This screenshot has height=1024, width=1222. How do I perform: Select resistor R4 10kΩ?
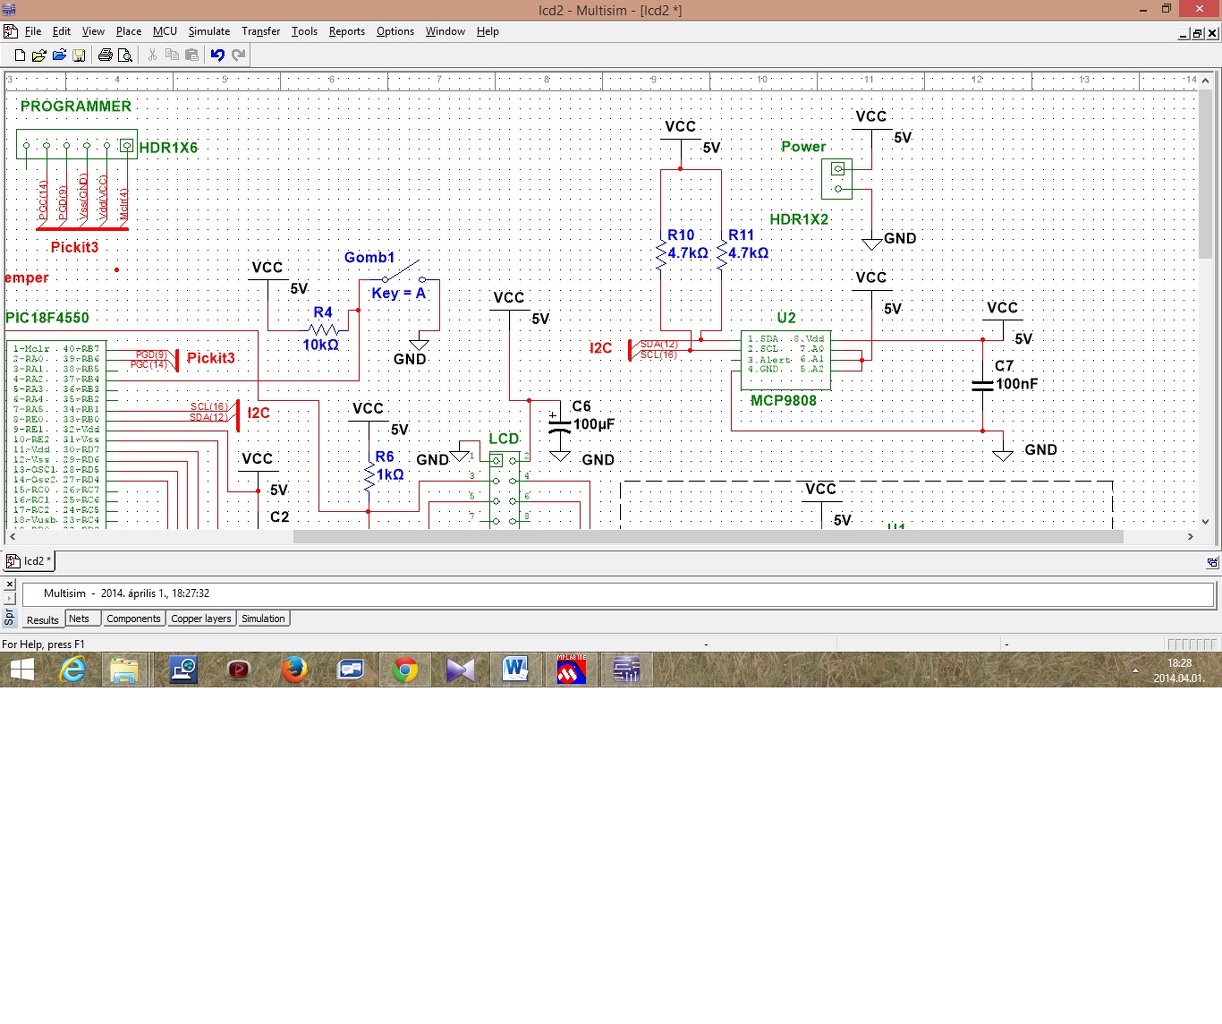(x=322, y=329)
